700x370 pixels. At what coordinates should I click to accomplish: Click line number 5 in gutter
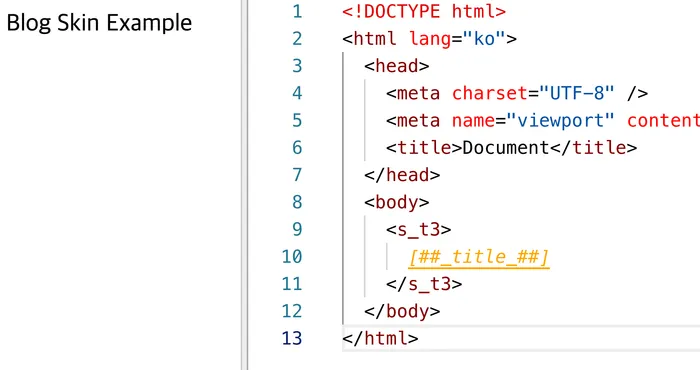tap(297, 121)
